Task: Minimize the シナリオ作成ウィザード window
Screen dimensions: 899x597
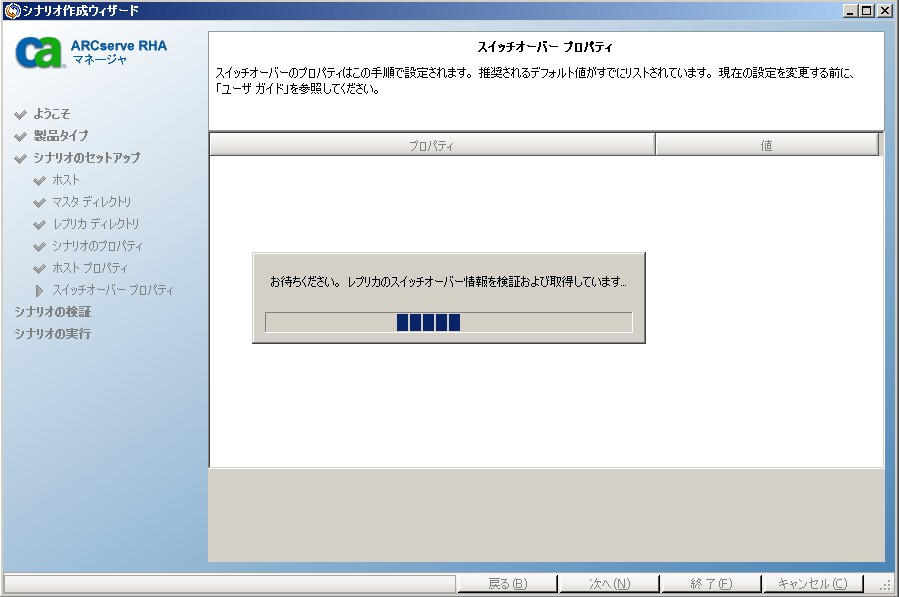Action: (x=850, y=11)
